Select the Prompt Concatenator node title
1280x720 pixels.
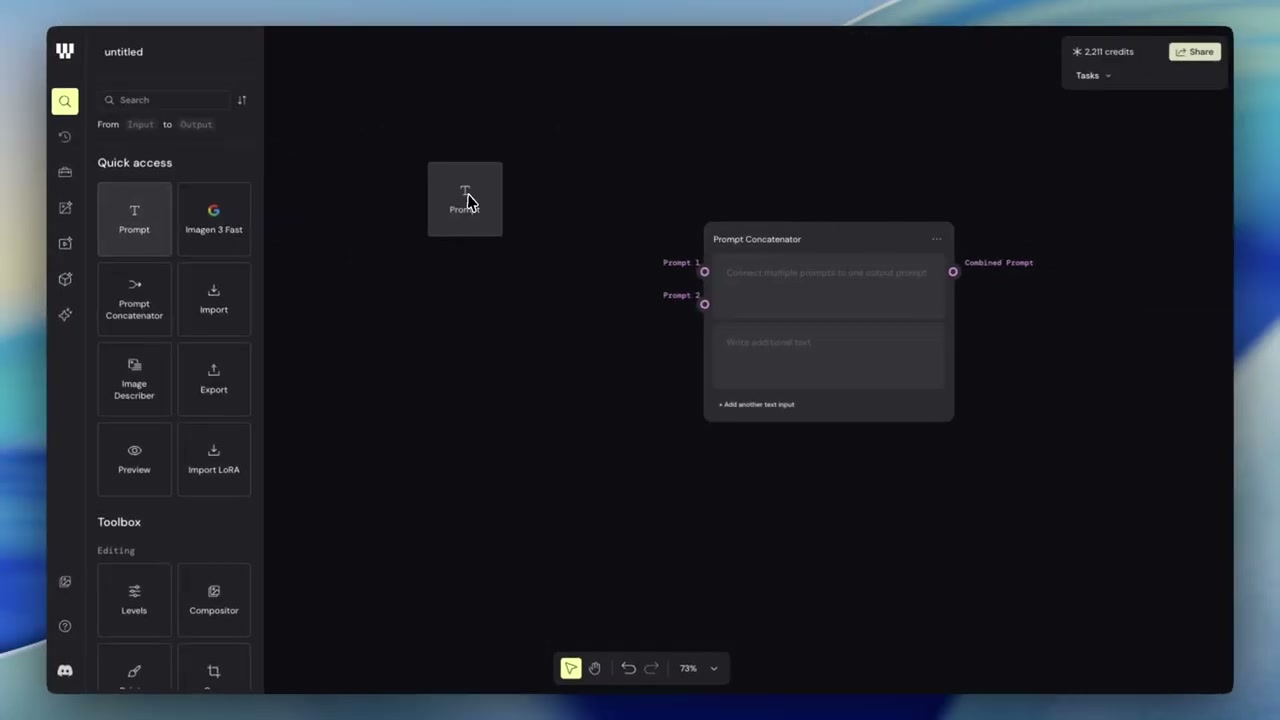pos(757,239)
